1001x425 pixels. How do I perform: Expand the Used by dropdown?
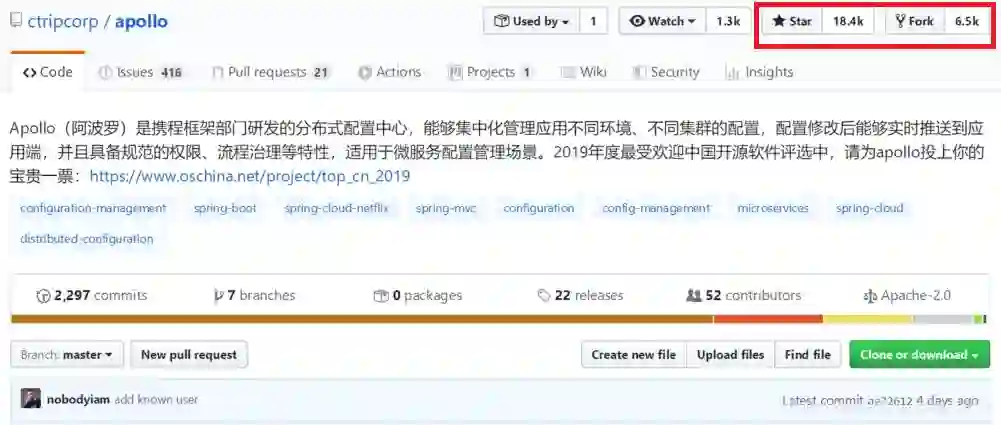click(532, 21)
